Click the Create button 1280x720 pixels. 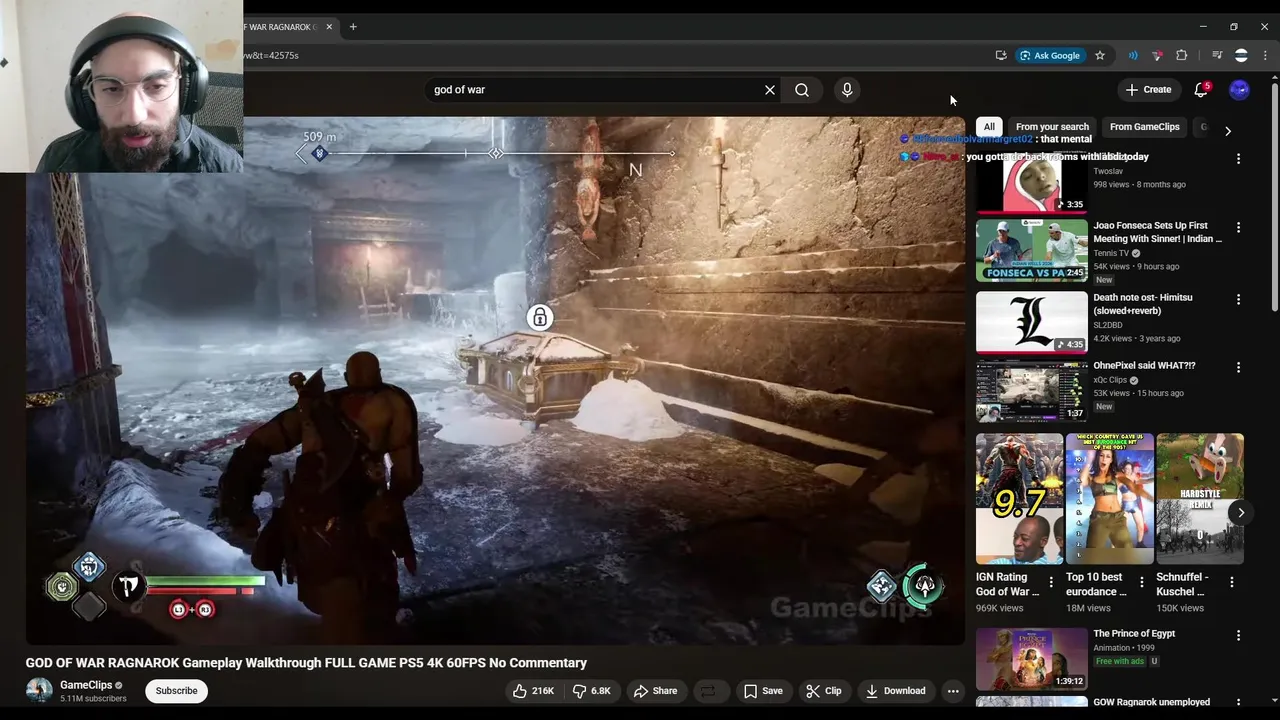pos(1148,90)
